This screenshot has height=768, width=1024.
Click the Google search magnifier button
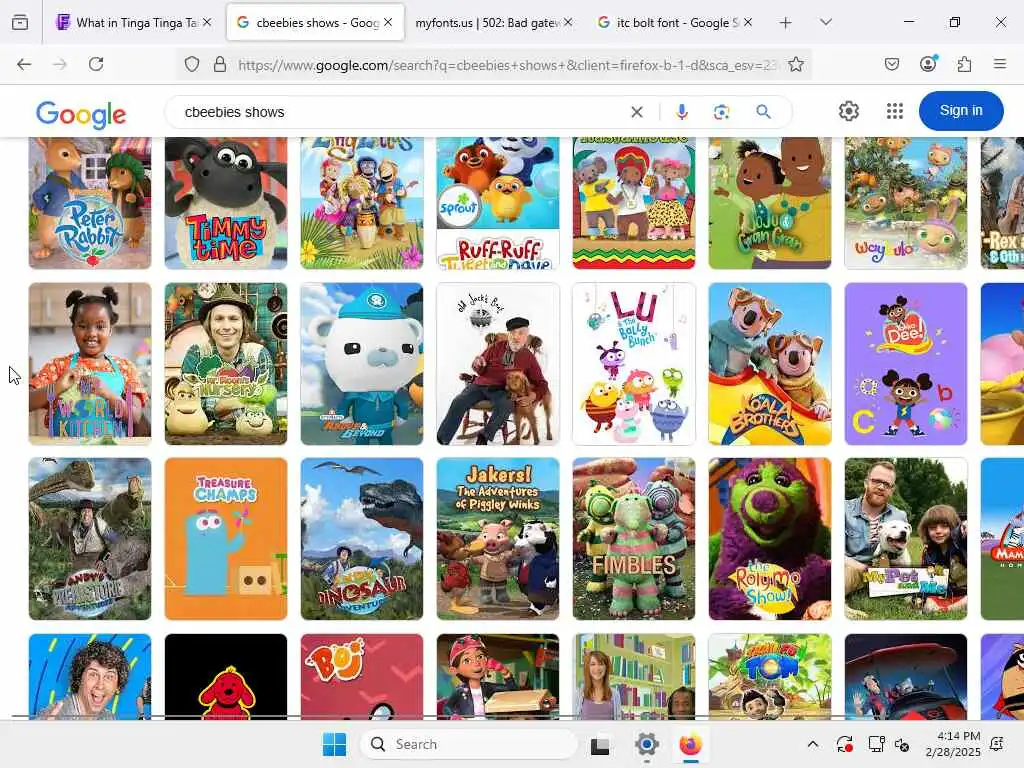tap(763, 112)
